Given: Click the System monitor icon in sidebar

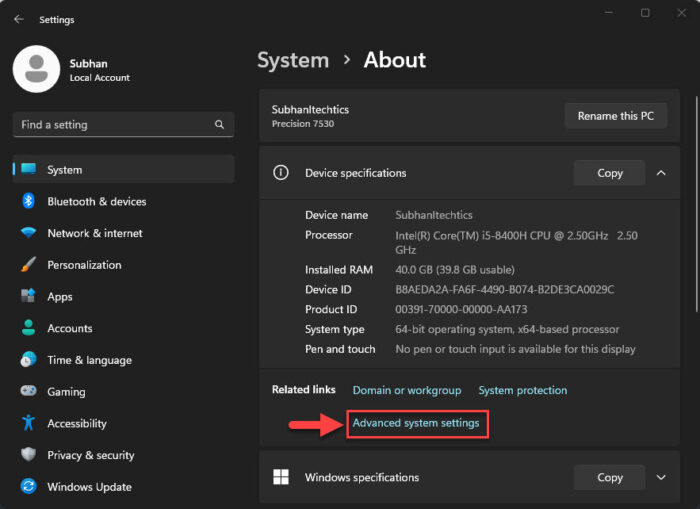Looking at the screenshot, I should pos(29,169).
